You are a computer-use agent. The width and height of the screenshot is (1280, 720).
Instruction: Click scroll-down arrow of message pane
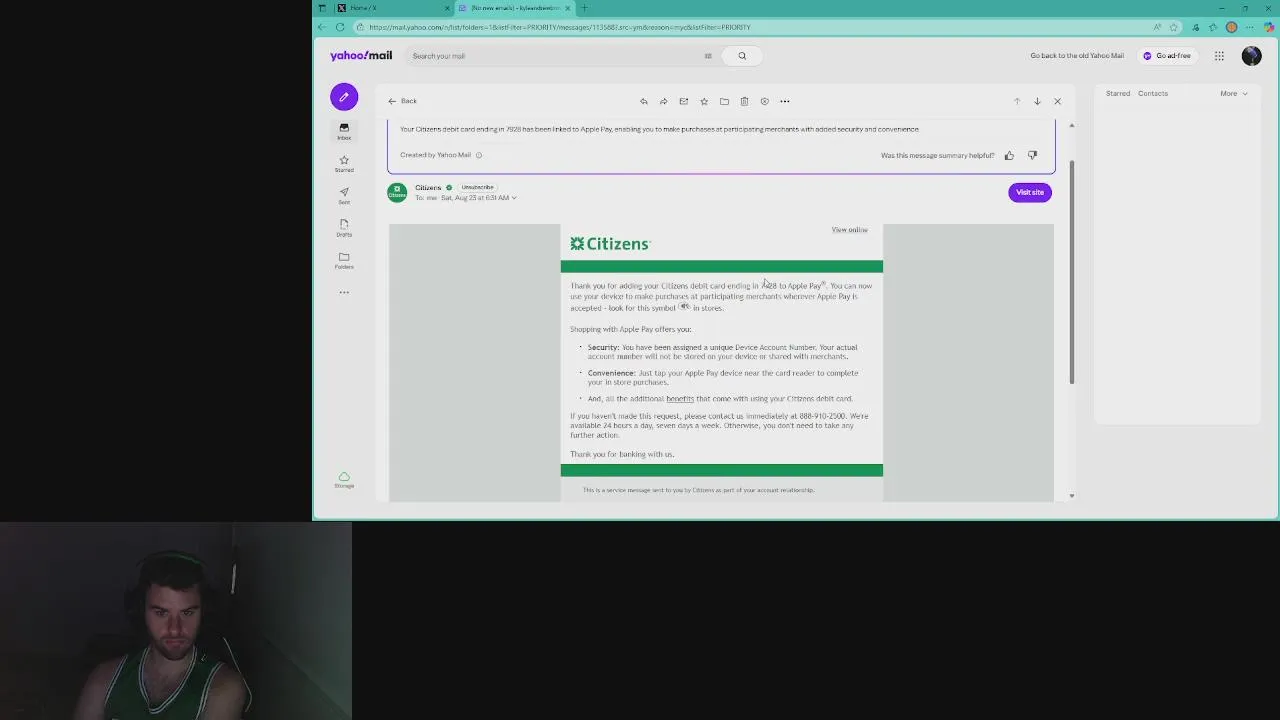(1071, 496)
